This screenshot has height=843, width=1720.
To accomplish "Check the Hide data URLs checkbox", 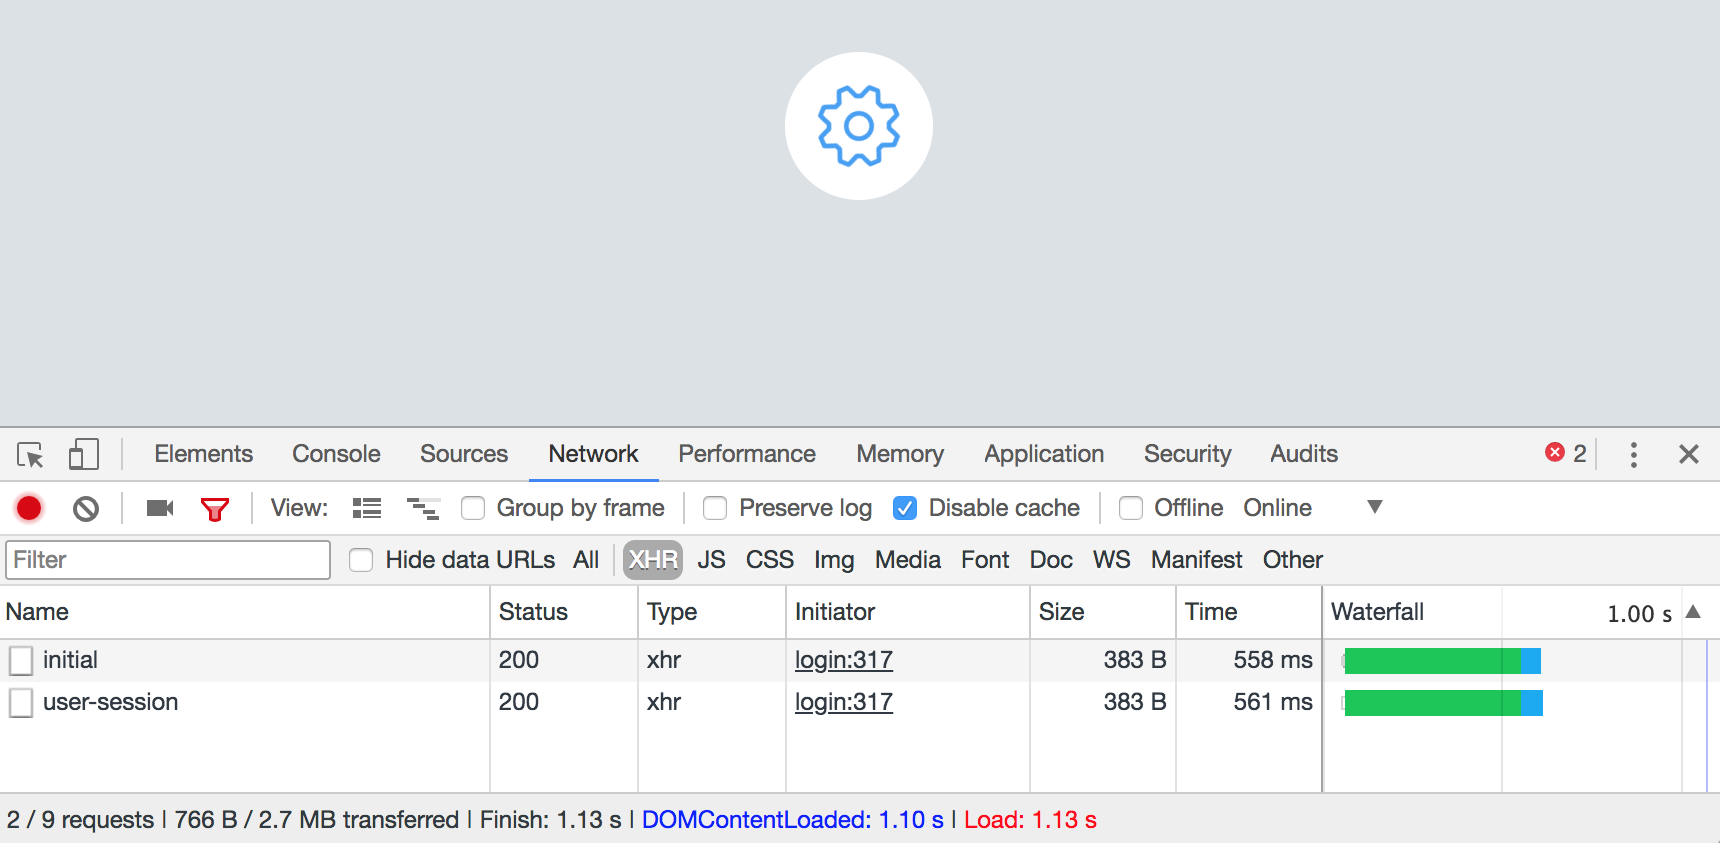I will pos(361,560).
